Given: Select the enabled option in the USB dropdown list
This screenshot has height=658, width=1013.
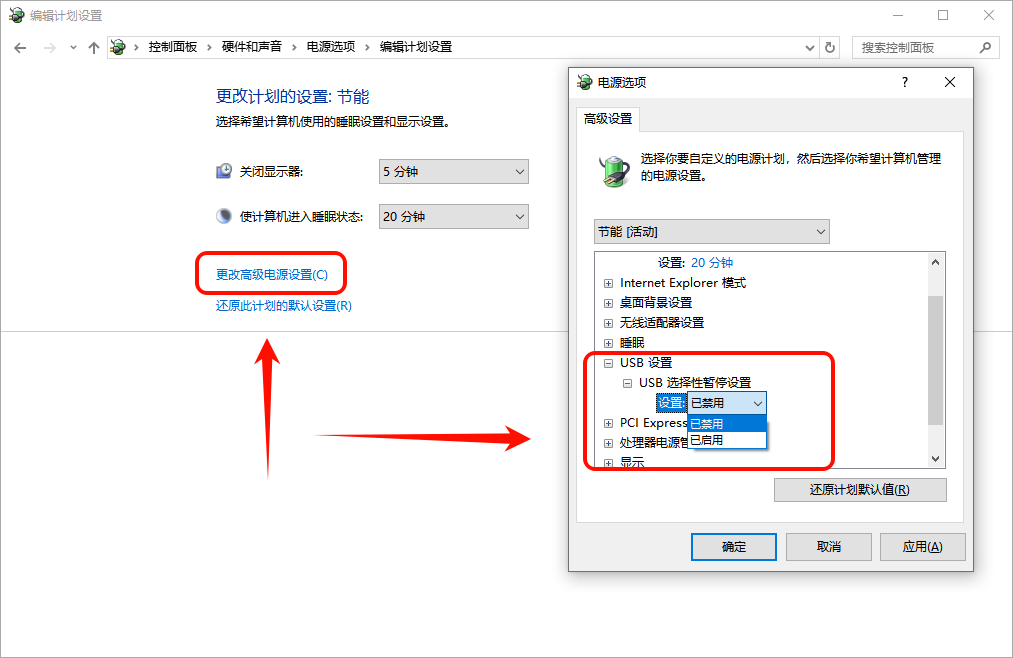Looking at the screenshot, I should tap(727, 440).
